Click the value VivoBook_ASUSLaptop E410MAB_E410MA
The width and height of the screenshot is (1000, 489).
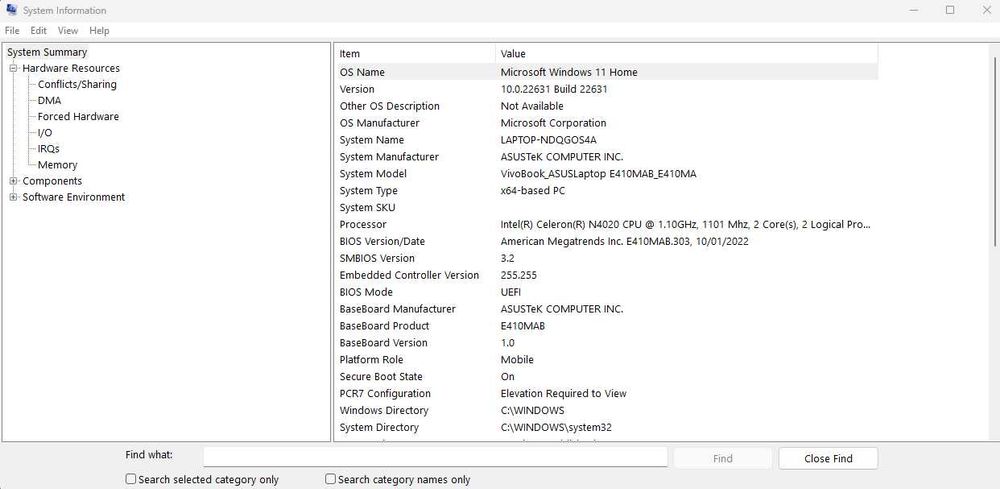pos(598,173)
